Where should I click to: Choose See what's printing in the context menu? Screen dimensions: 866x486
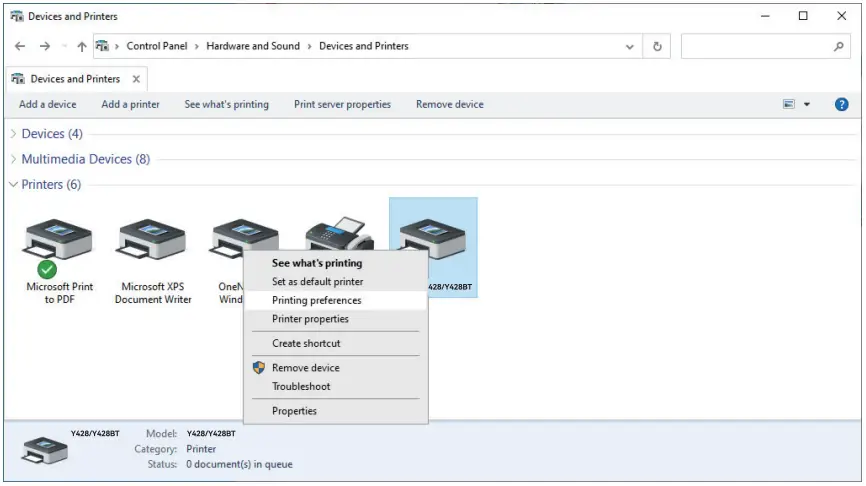point(317,263)
